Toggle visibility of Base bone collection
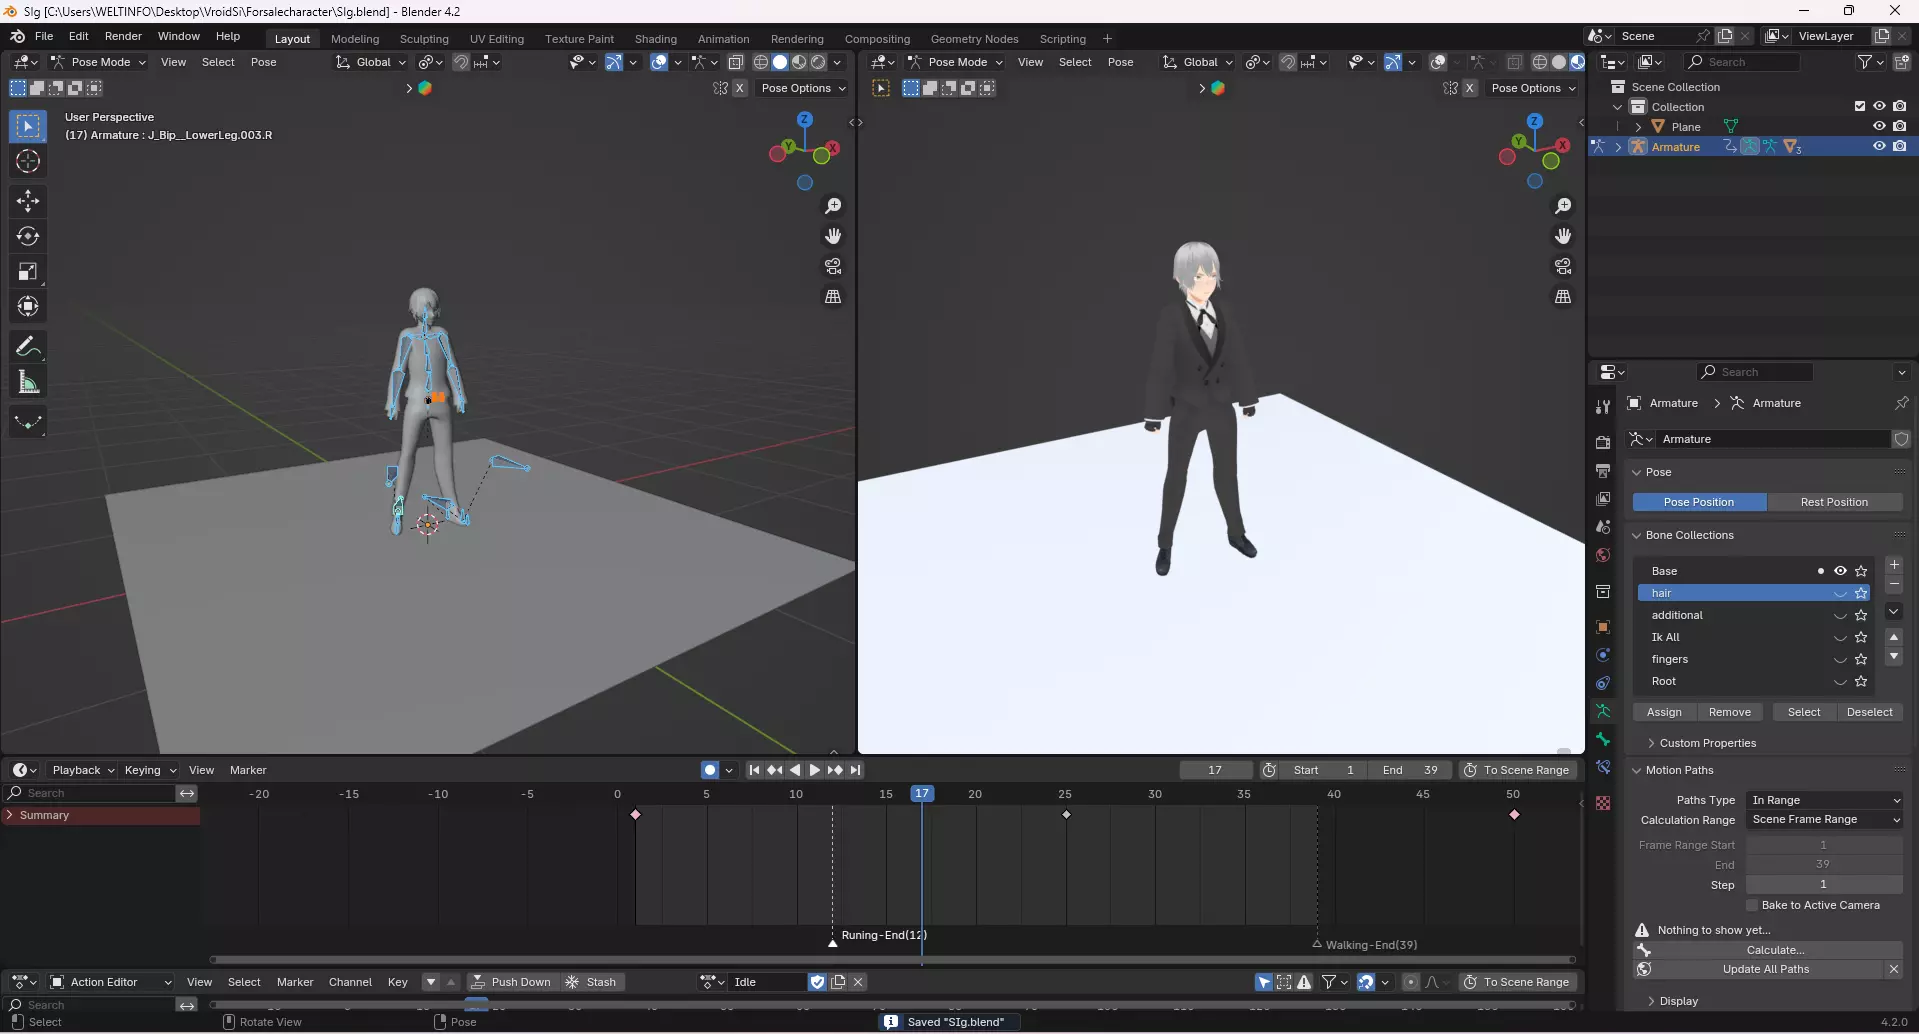 1840,571
